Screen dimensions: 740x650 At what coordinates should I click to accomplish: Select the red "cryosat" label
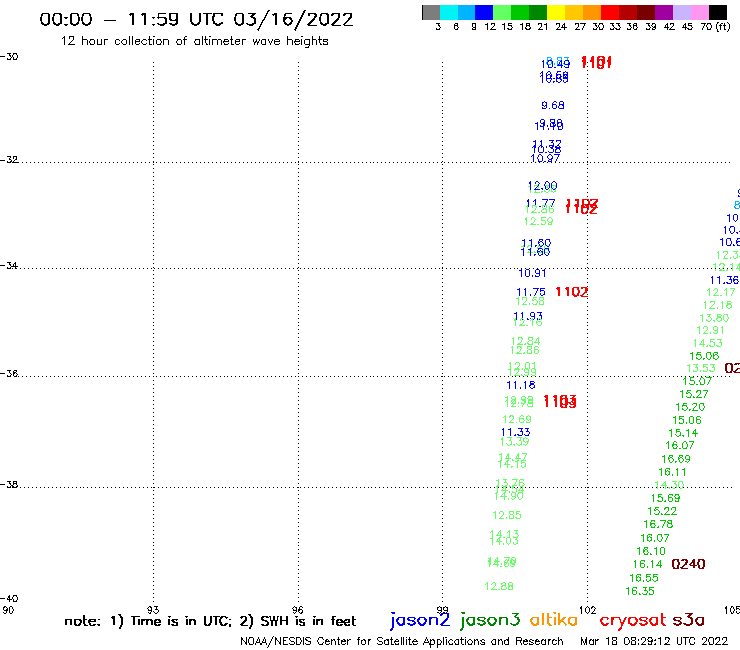click(x=633, y=620)
